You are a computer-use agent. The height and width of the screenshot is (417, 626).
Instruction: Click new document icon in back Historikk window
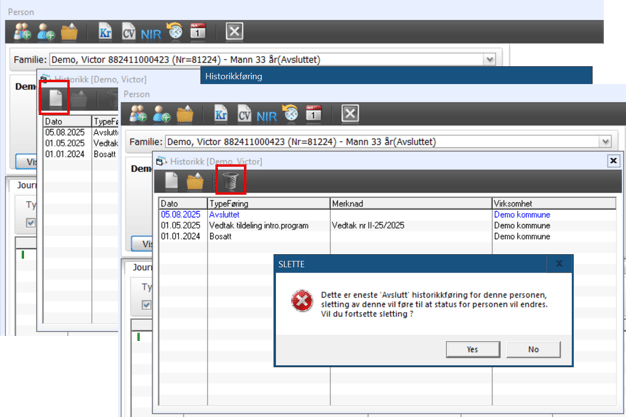pos(55,99)
